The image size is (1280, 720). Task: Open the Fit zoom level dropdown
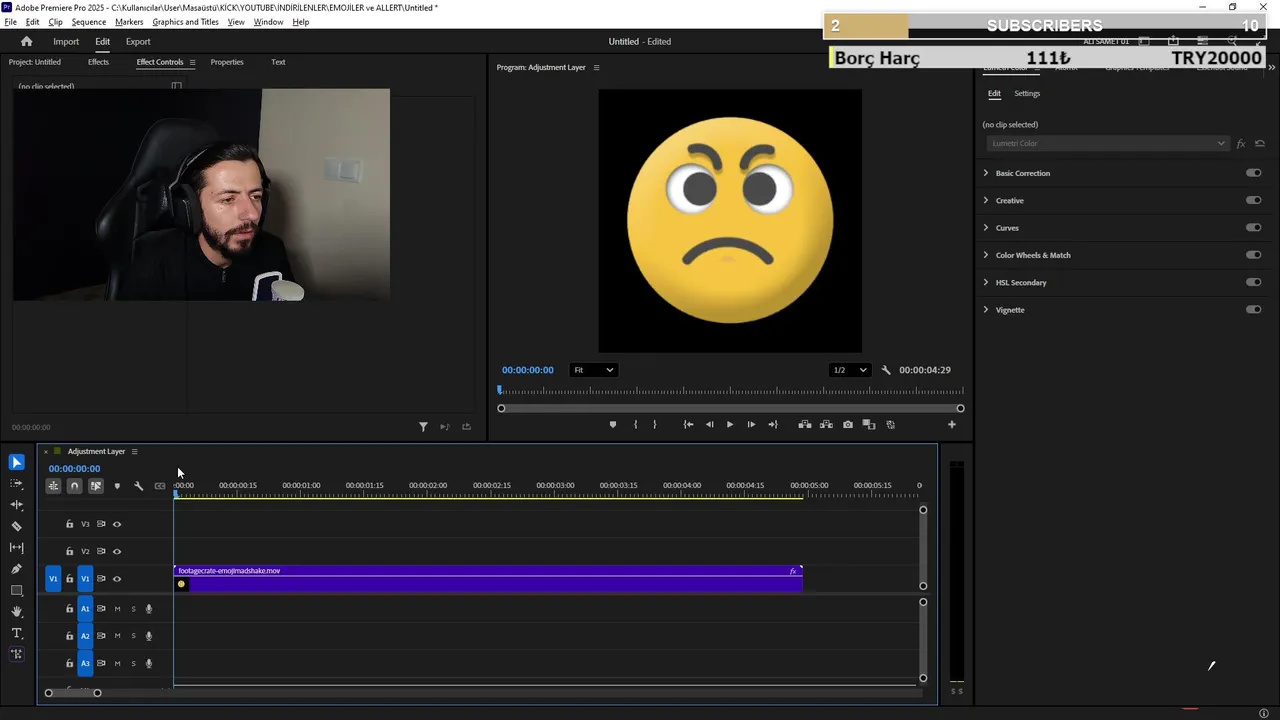pyautogui.click(x=593, y=370)
